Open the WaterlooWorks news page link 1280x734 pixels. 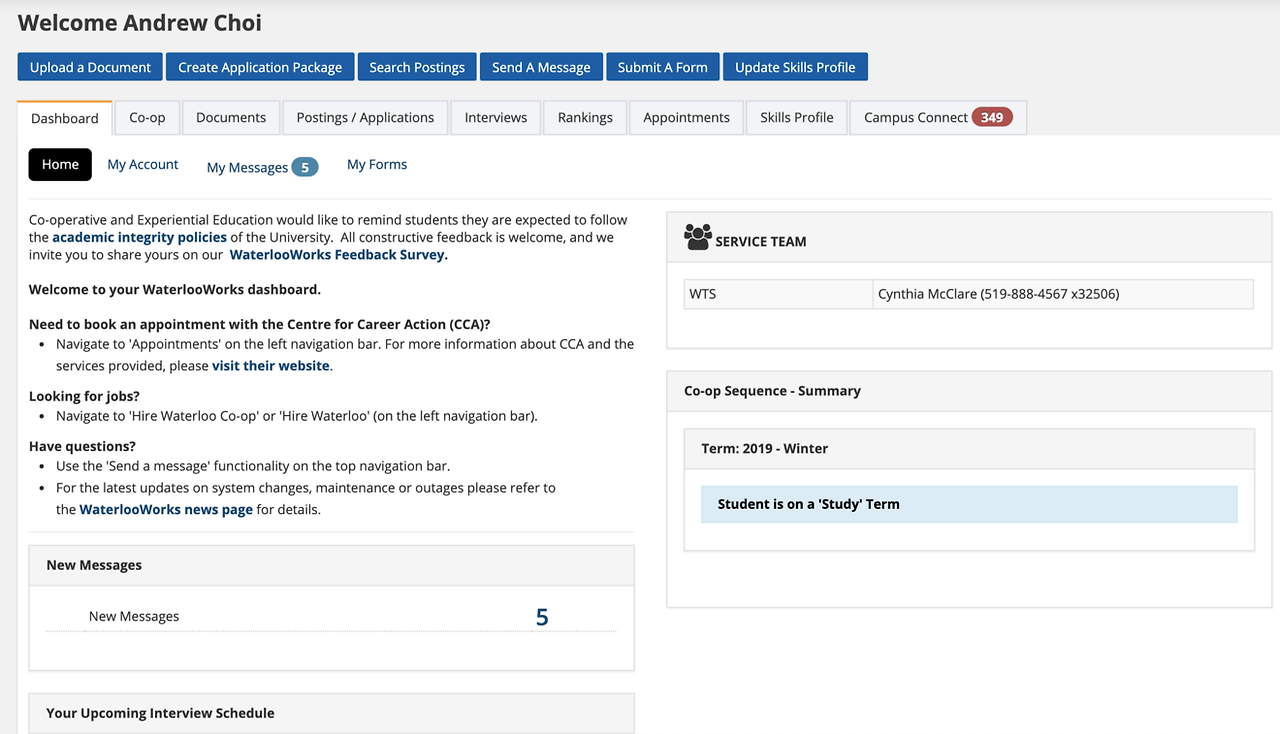pyautogui.click(x=166, y=509)
